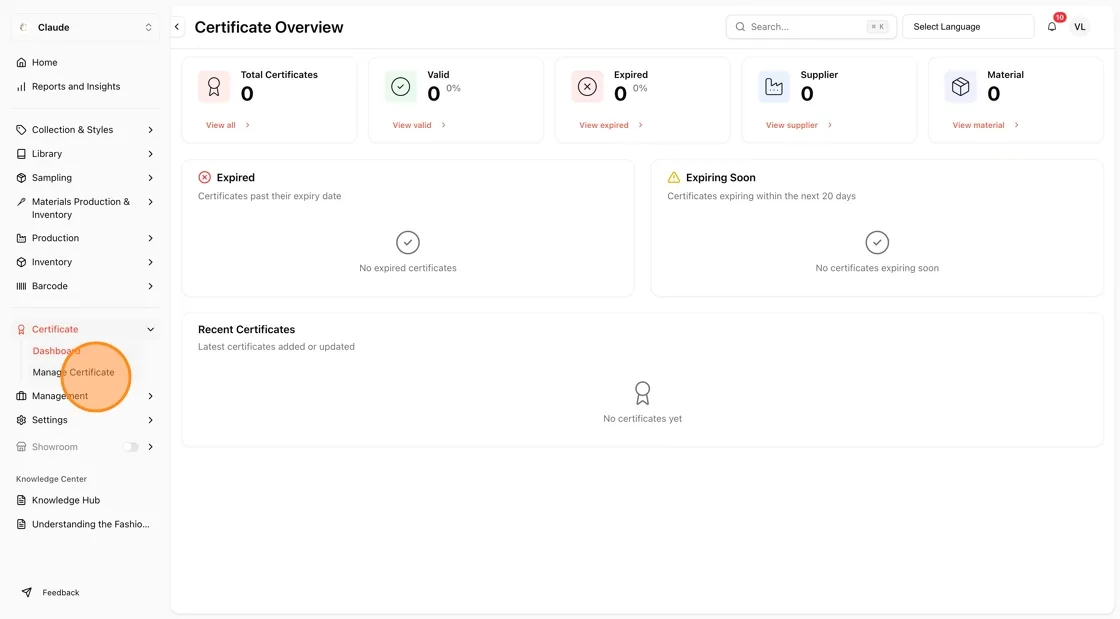Click the Certificate Overview page title

(x=269, y=27)
